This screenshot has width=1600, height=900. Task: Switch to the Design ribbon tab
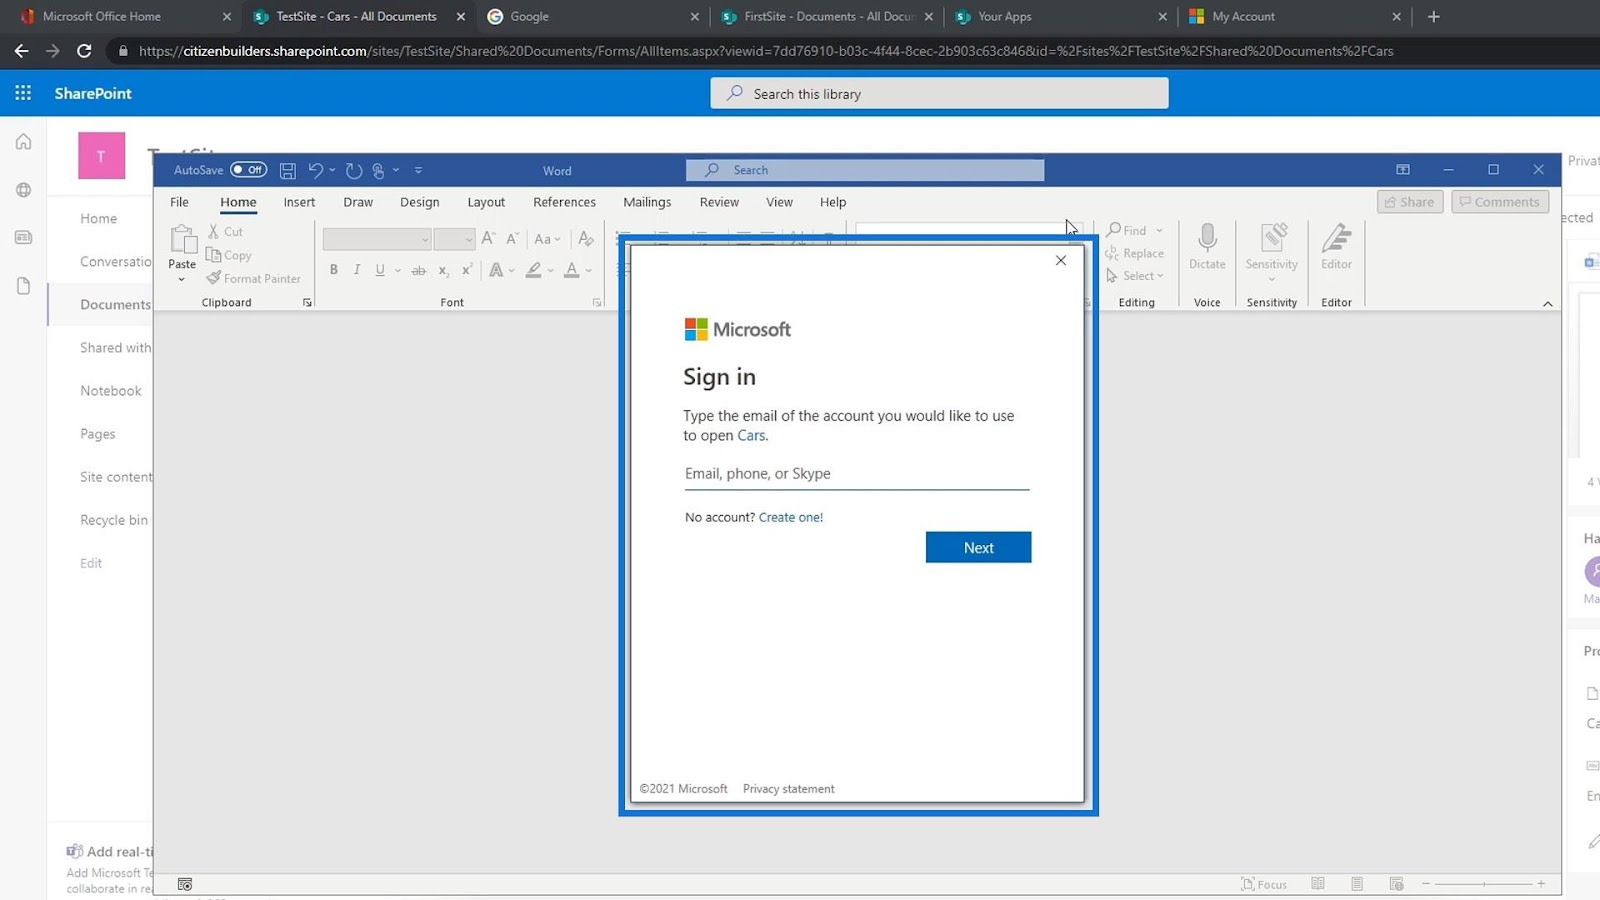420,202
